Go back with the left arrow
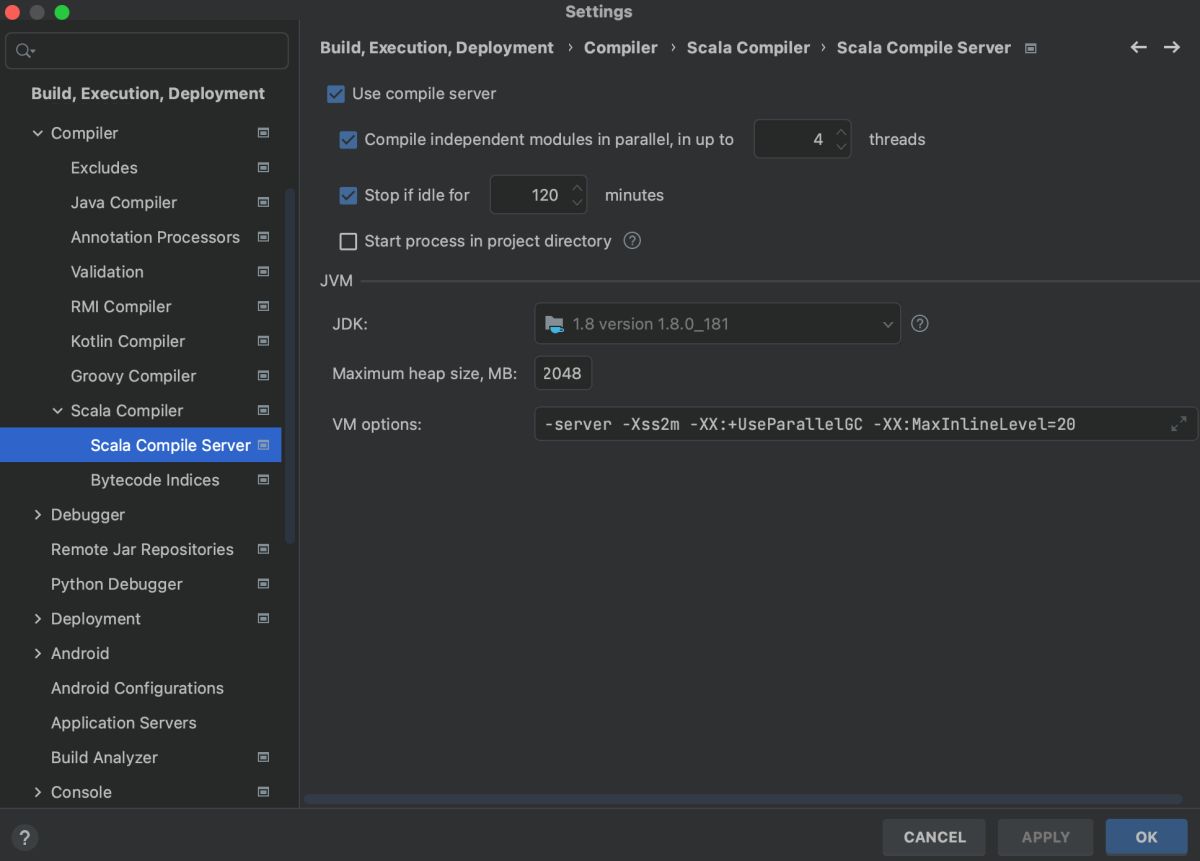1200x861 pixels. click(x=1138, y=47)
